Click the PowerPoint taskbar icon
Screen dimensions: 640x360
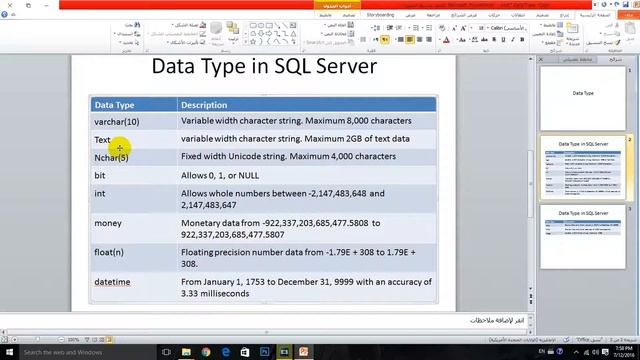(x=304, y=352)
